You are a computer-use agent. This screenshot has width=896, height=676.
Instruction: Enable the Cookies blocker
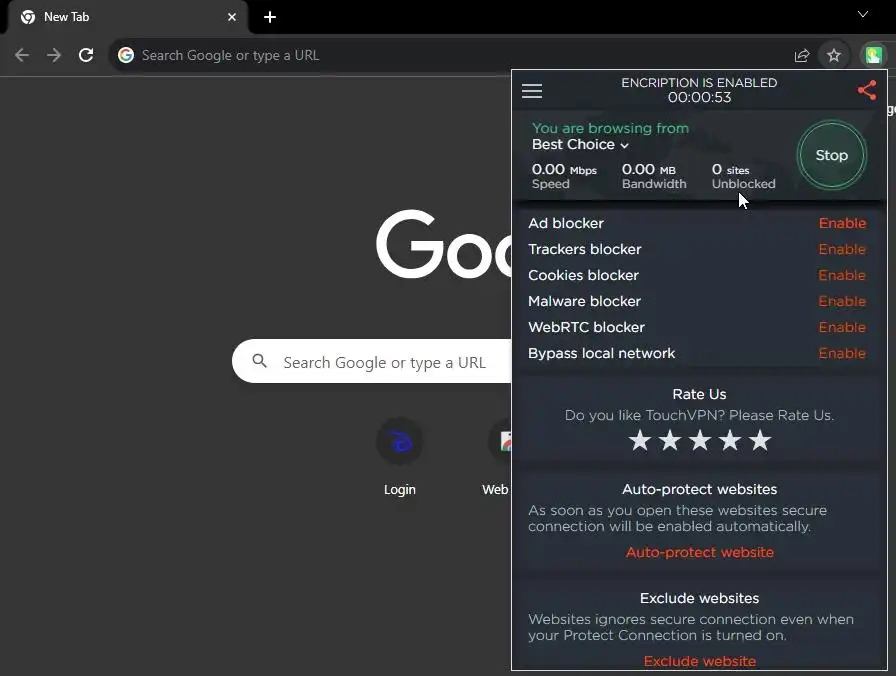(x=842, y=275)
